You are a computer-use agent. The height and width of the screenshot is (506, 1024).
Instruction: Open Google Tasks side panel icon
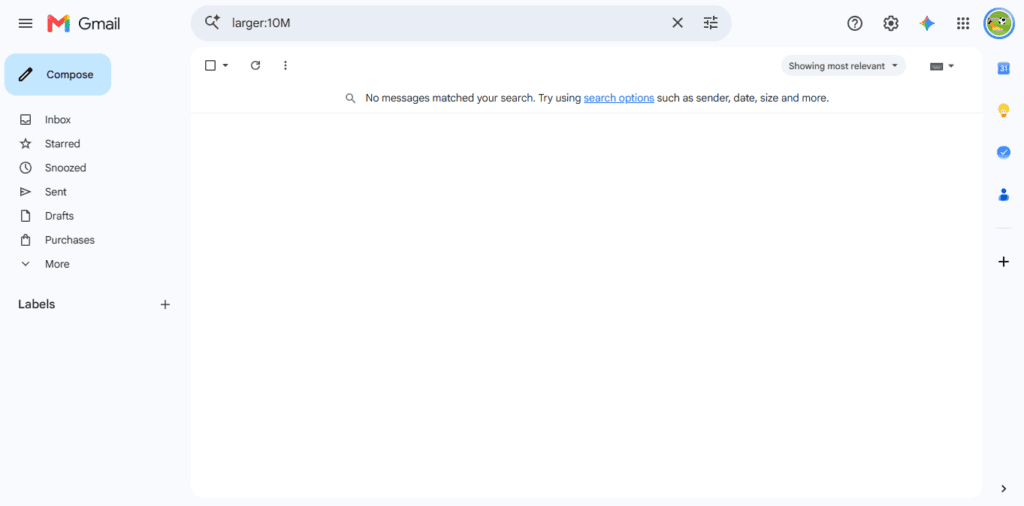[x=1004, y=152]
